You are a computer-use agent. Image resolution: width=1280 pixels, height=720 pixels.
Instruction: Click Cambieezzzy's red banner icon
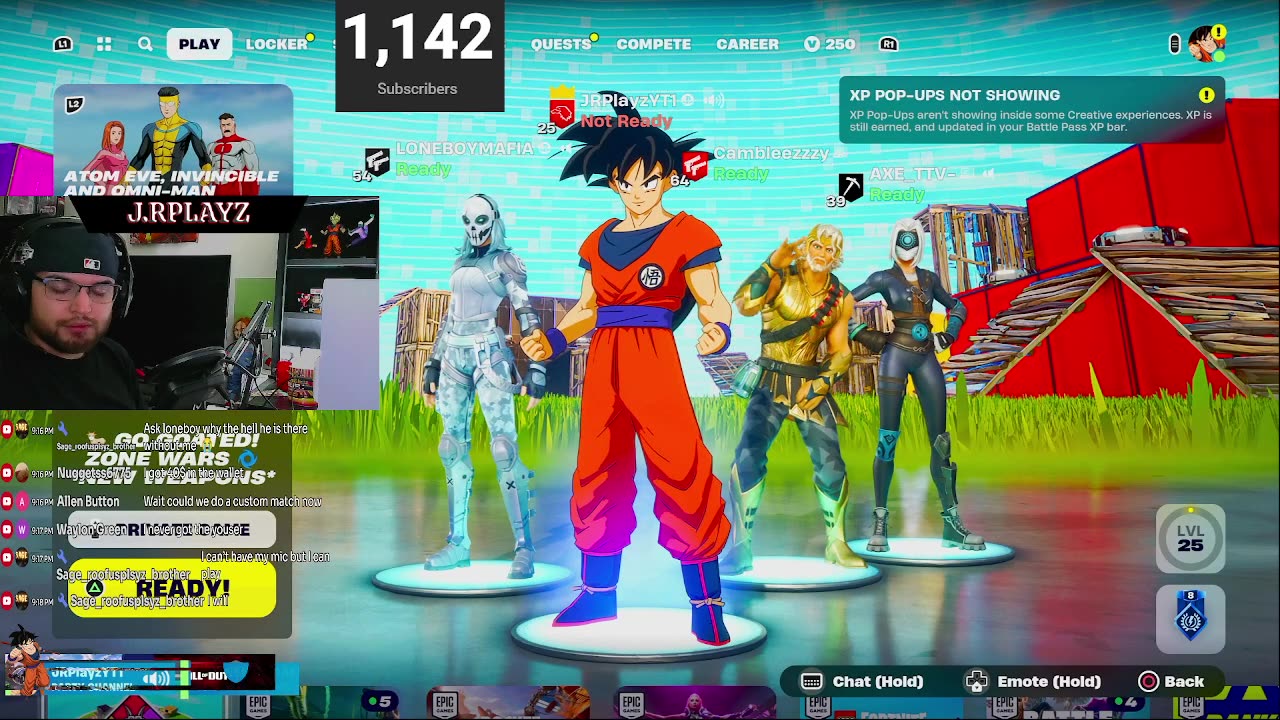(x=694, y=165)
